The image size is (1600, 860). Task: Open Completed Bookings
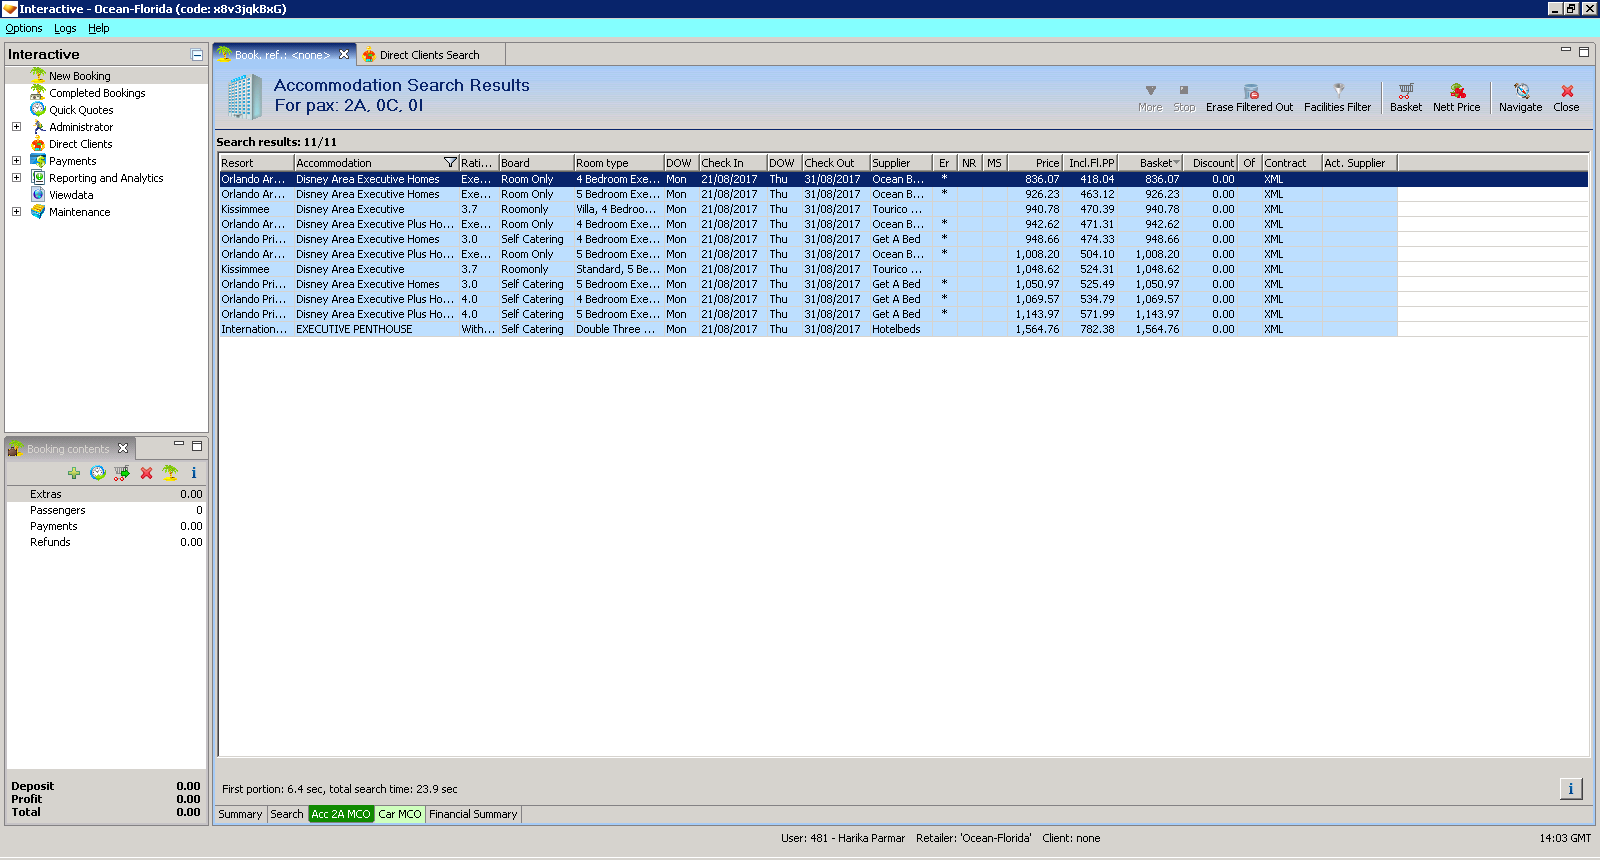tap(97, 93)
